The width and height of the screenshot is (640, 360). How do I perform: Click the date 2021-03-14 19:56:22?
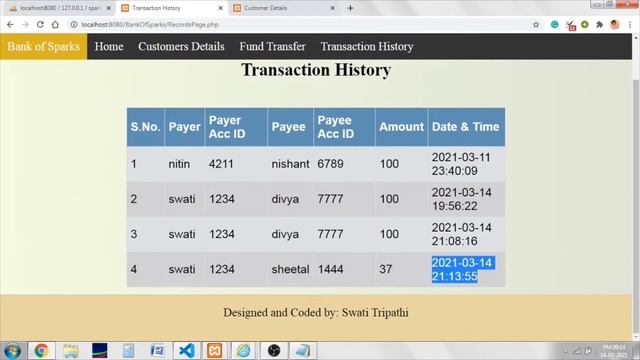pyautogui.click(x=462, y=199)
